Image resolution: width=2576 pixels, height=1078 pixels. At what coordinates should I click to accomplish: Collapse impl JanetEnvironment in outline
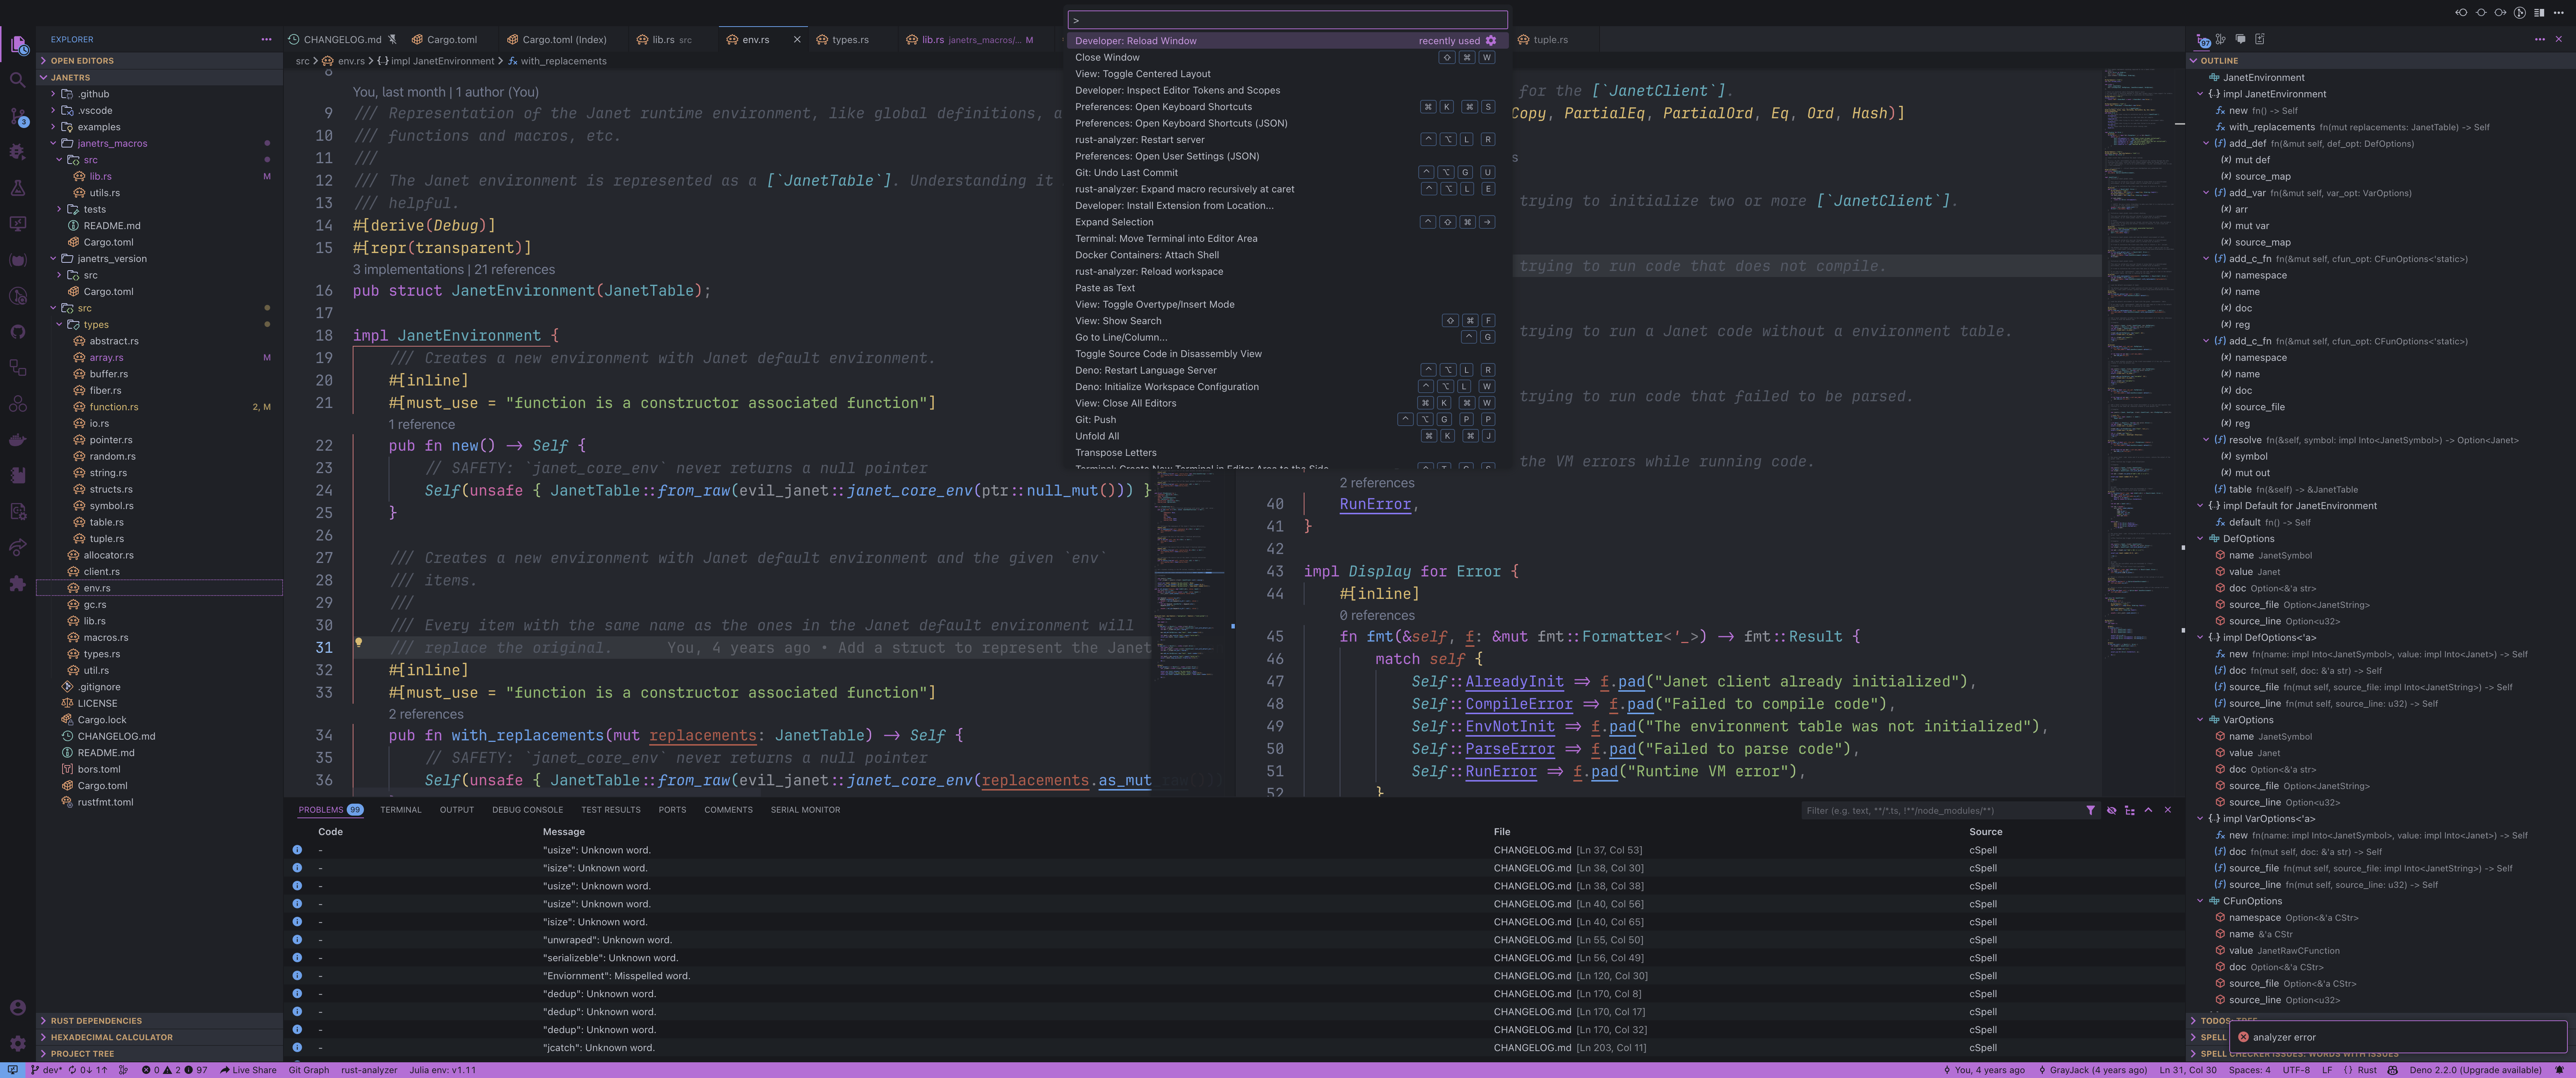pyautogui.click(x=2200, y=94)
